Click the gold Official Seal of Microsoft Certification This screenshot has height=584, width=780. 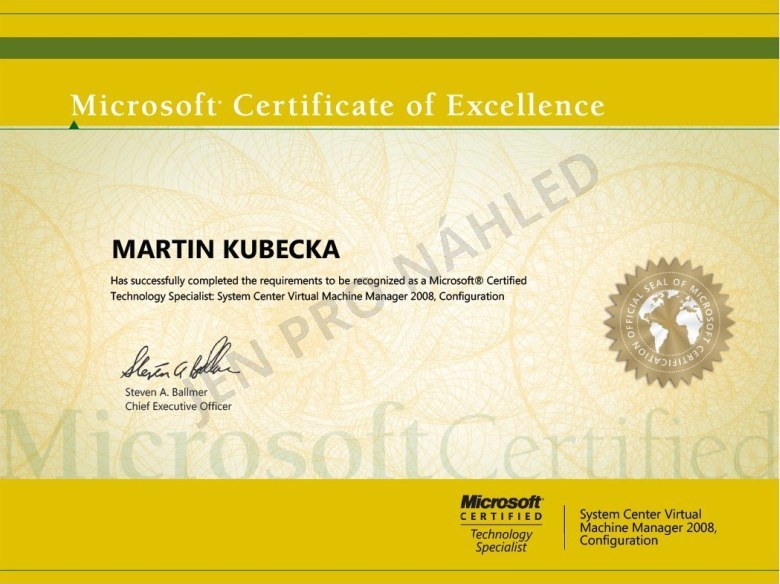pyautogui.click(x=669, y=322)
